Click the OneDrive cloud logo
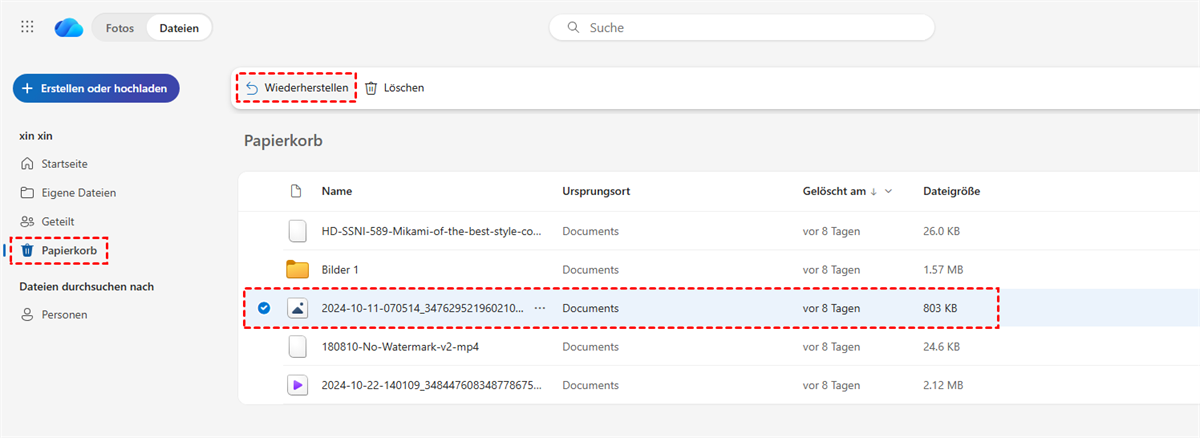1200x438 pixels. coord(69,28)
